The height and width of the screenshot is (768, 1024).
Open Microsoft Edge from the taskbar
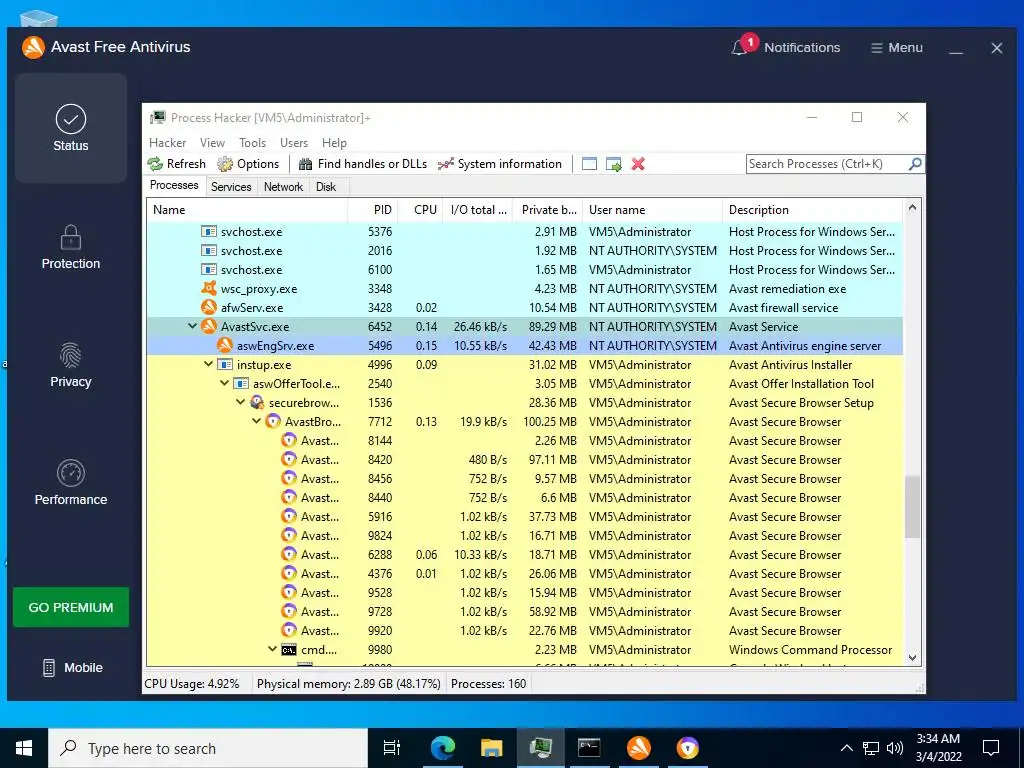443,748
